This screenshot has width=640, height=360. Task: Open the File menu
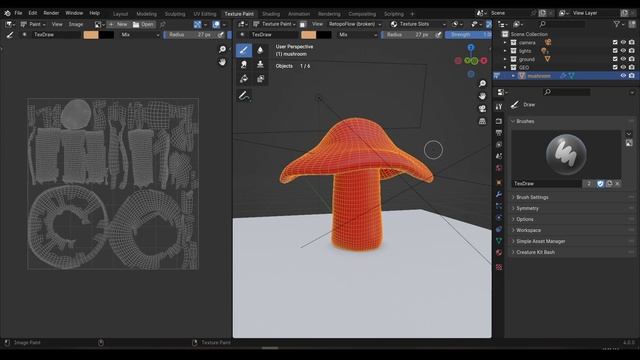[18, 13]
